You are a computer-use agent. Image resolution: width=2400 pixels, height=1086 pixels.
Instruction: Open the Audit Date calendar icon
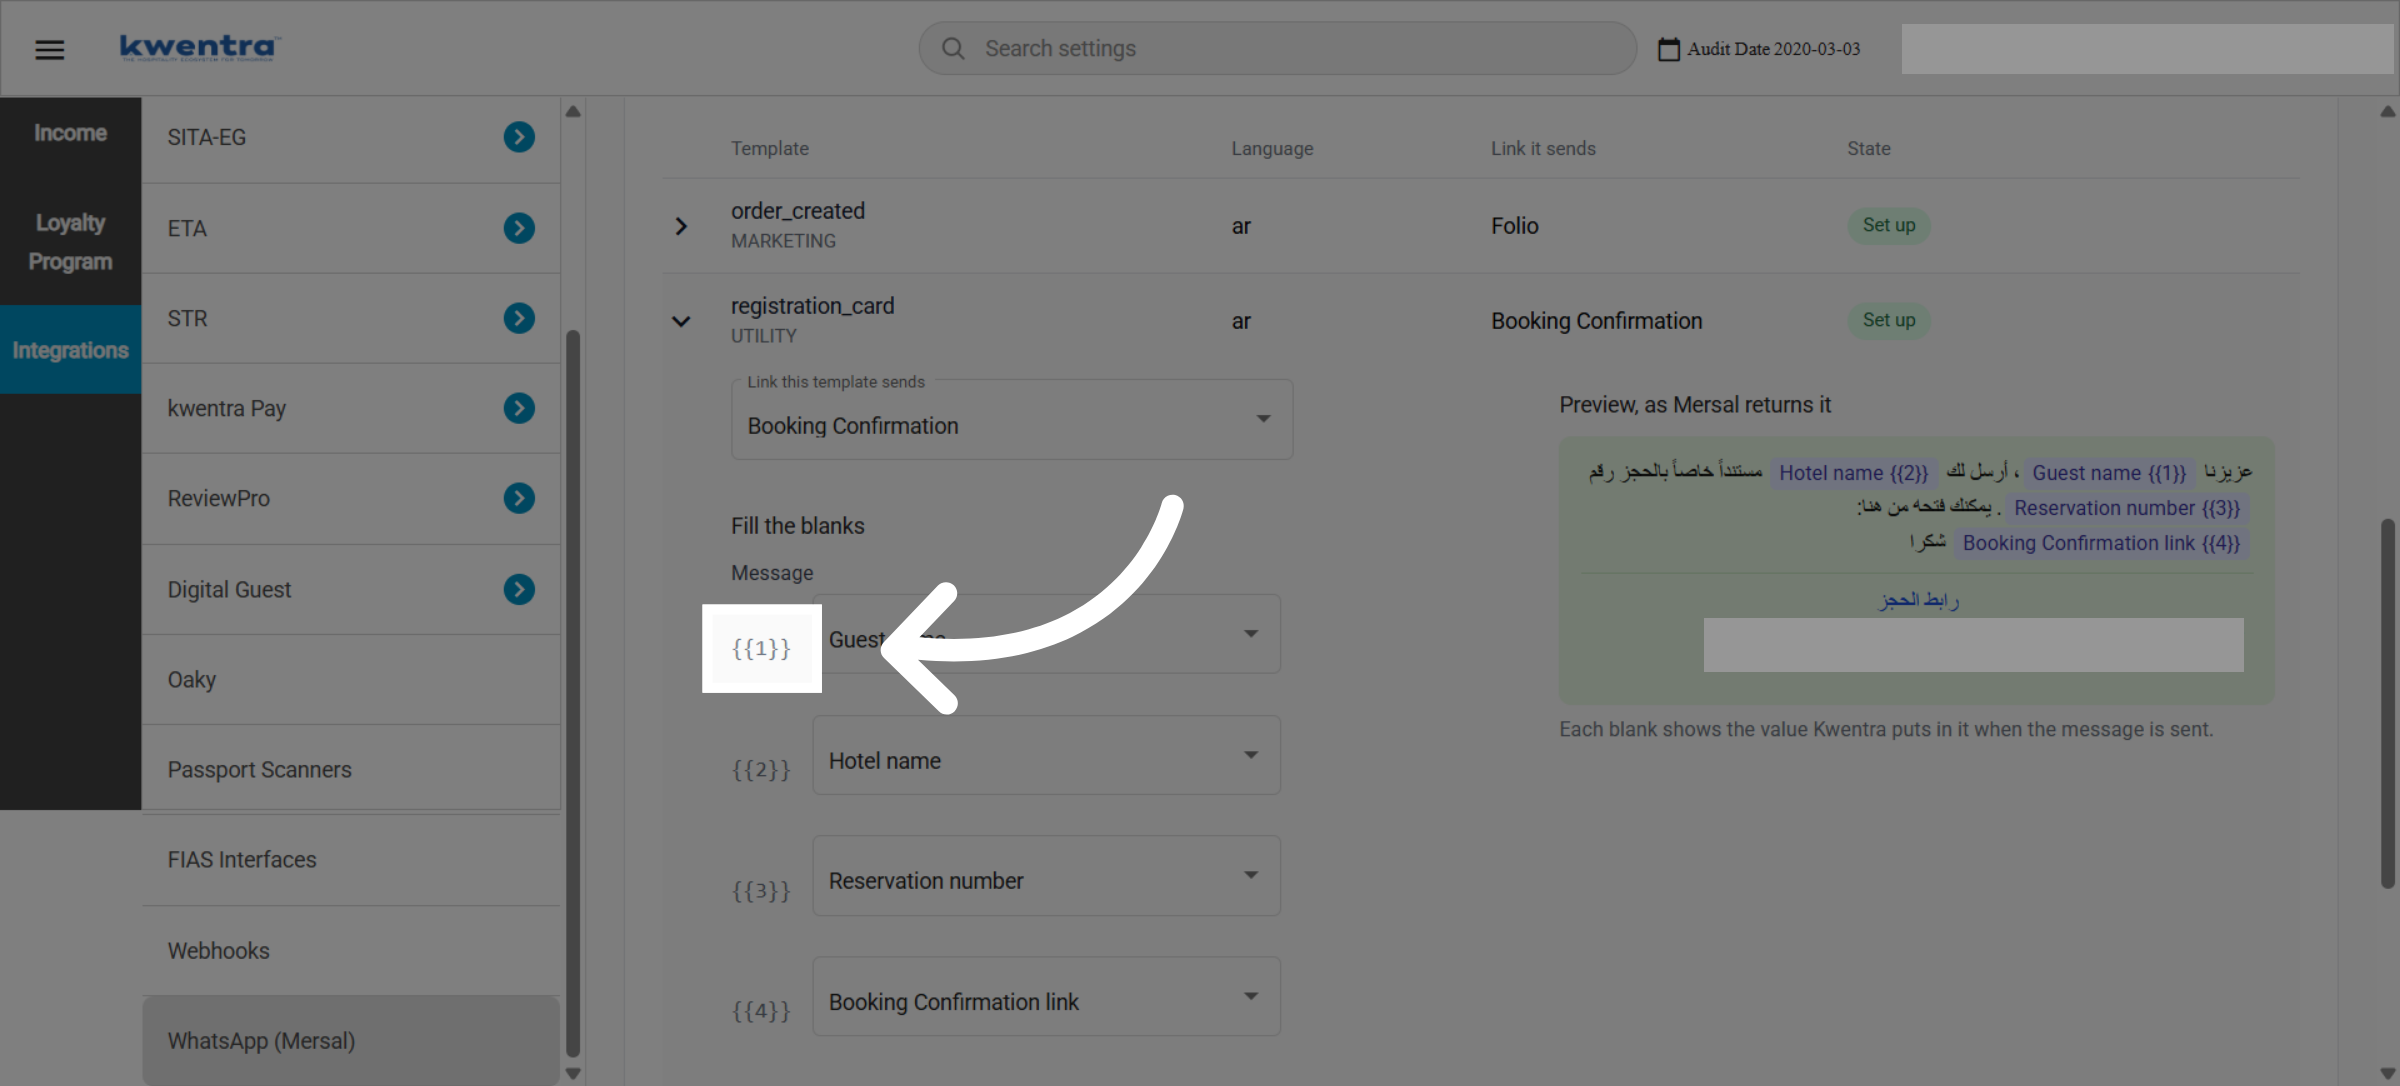click(1668, 49)
